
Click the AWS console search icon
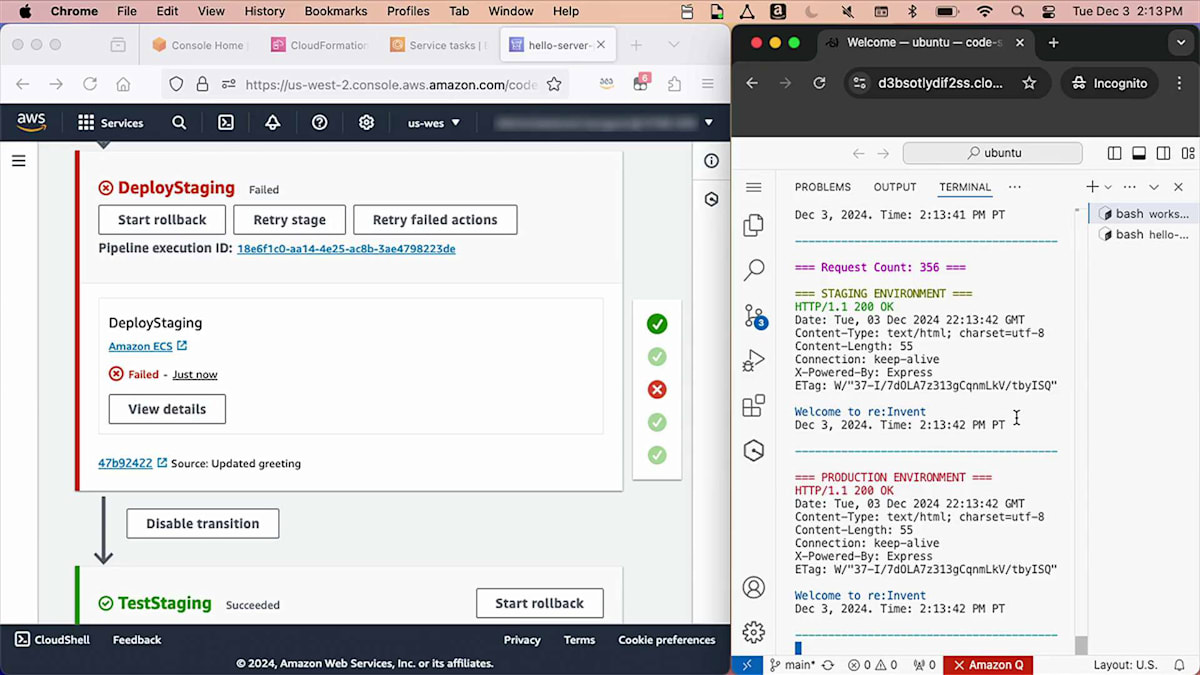(x=179, y=123)
